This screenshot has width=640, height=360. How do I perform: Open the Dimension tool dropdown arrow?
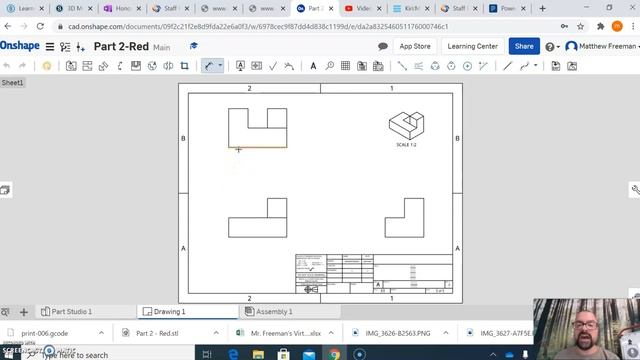click(220, 66)
